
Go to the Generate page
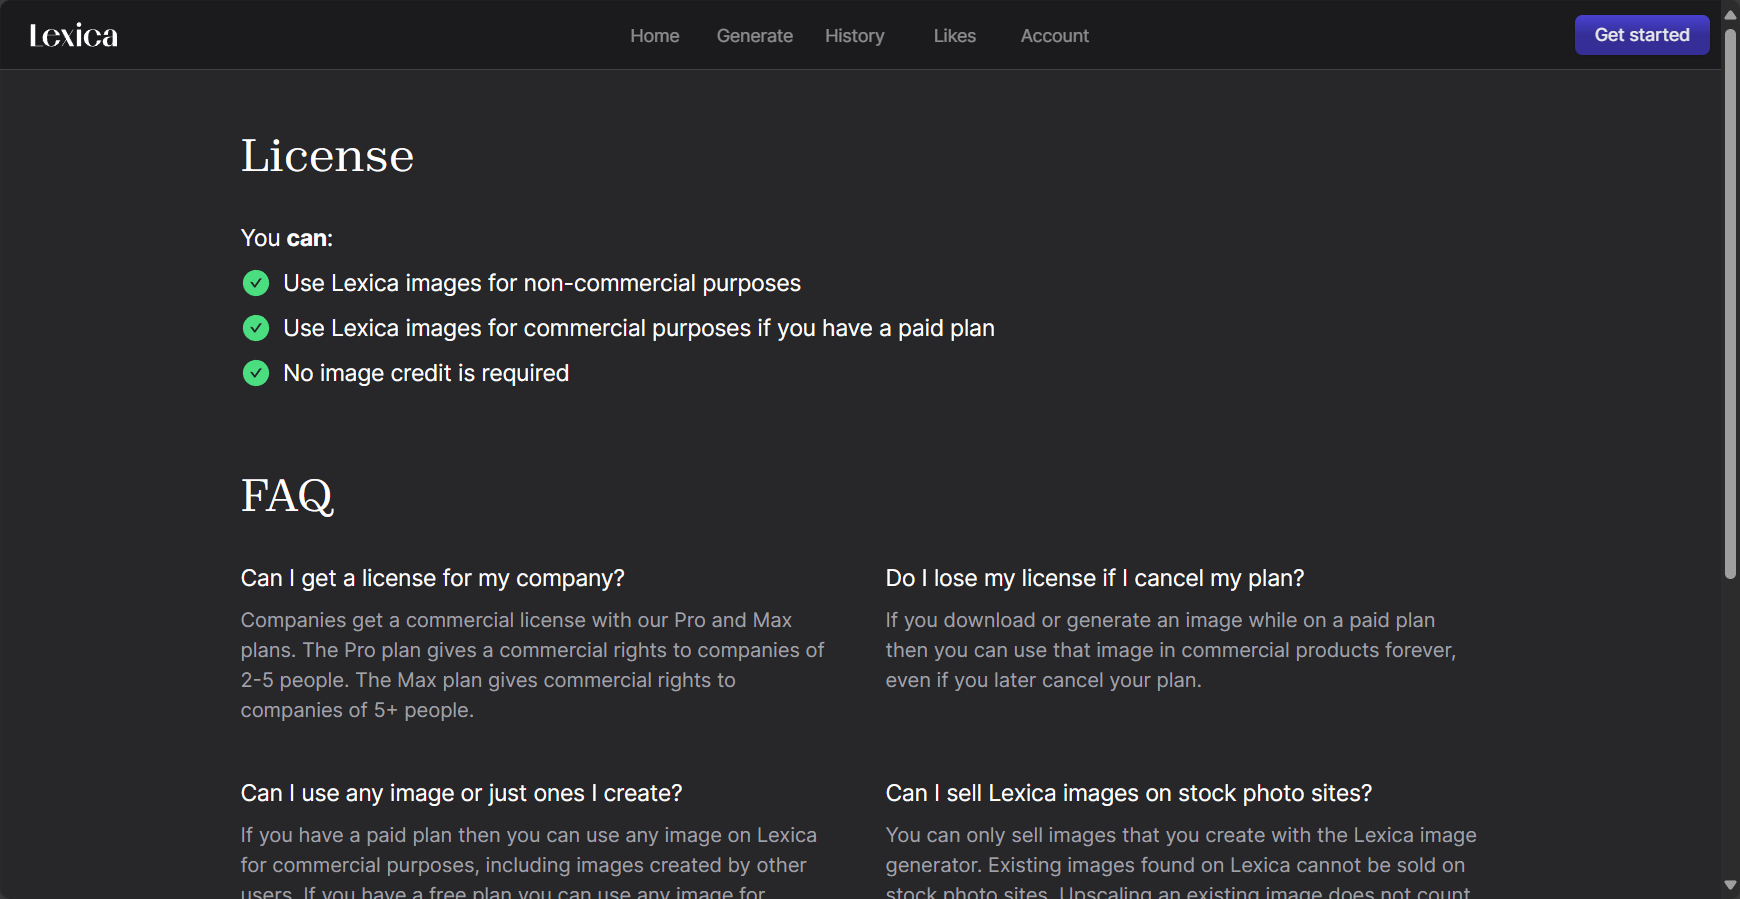[x=755, y=36]
